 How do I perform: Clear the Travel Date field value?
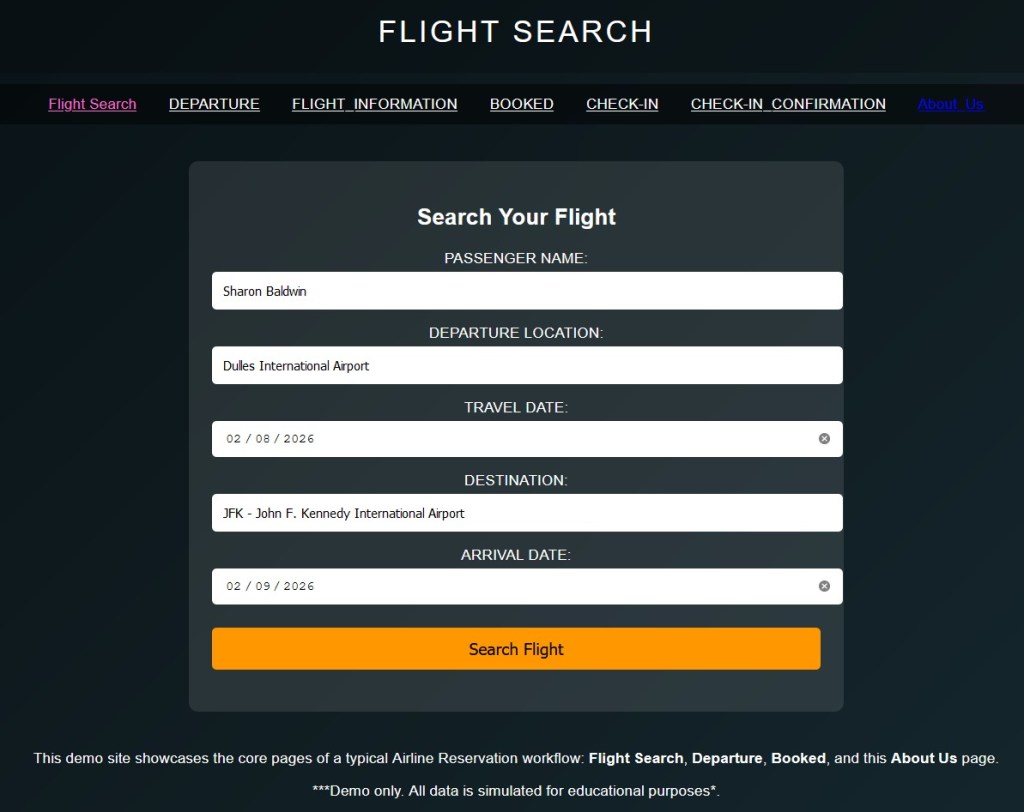tap(824, 439)
